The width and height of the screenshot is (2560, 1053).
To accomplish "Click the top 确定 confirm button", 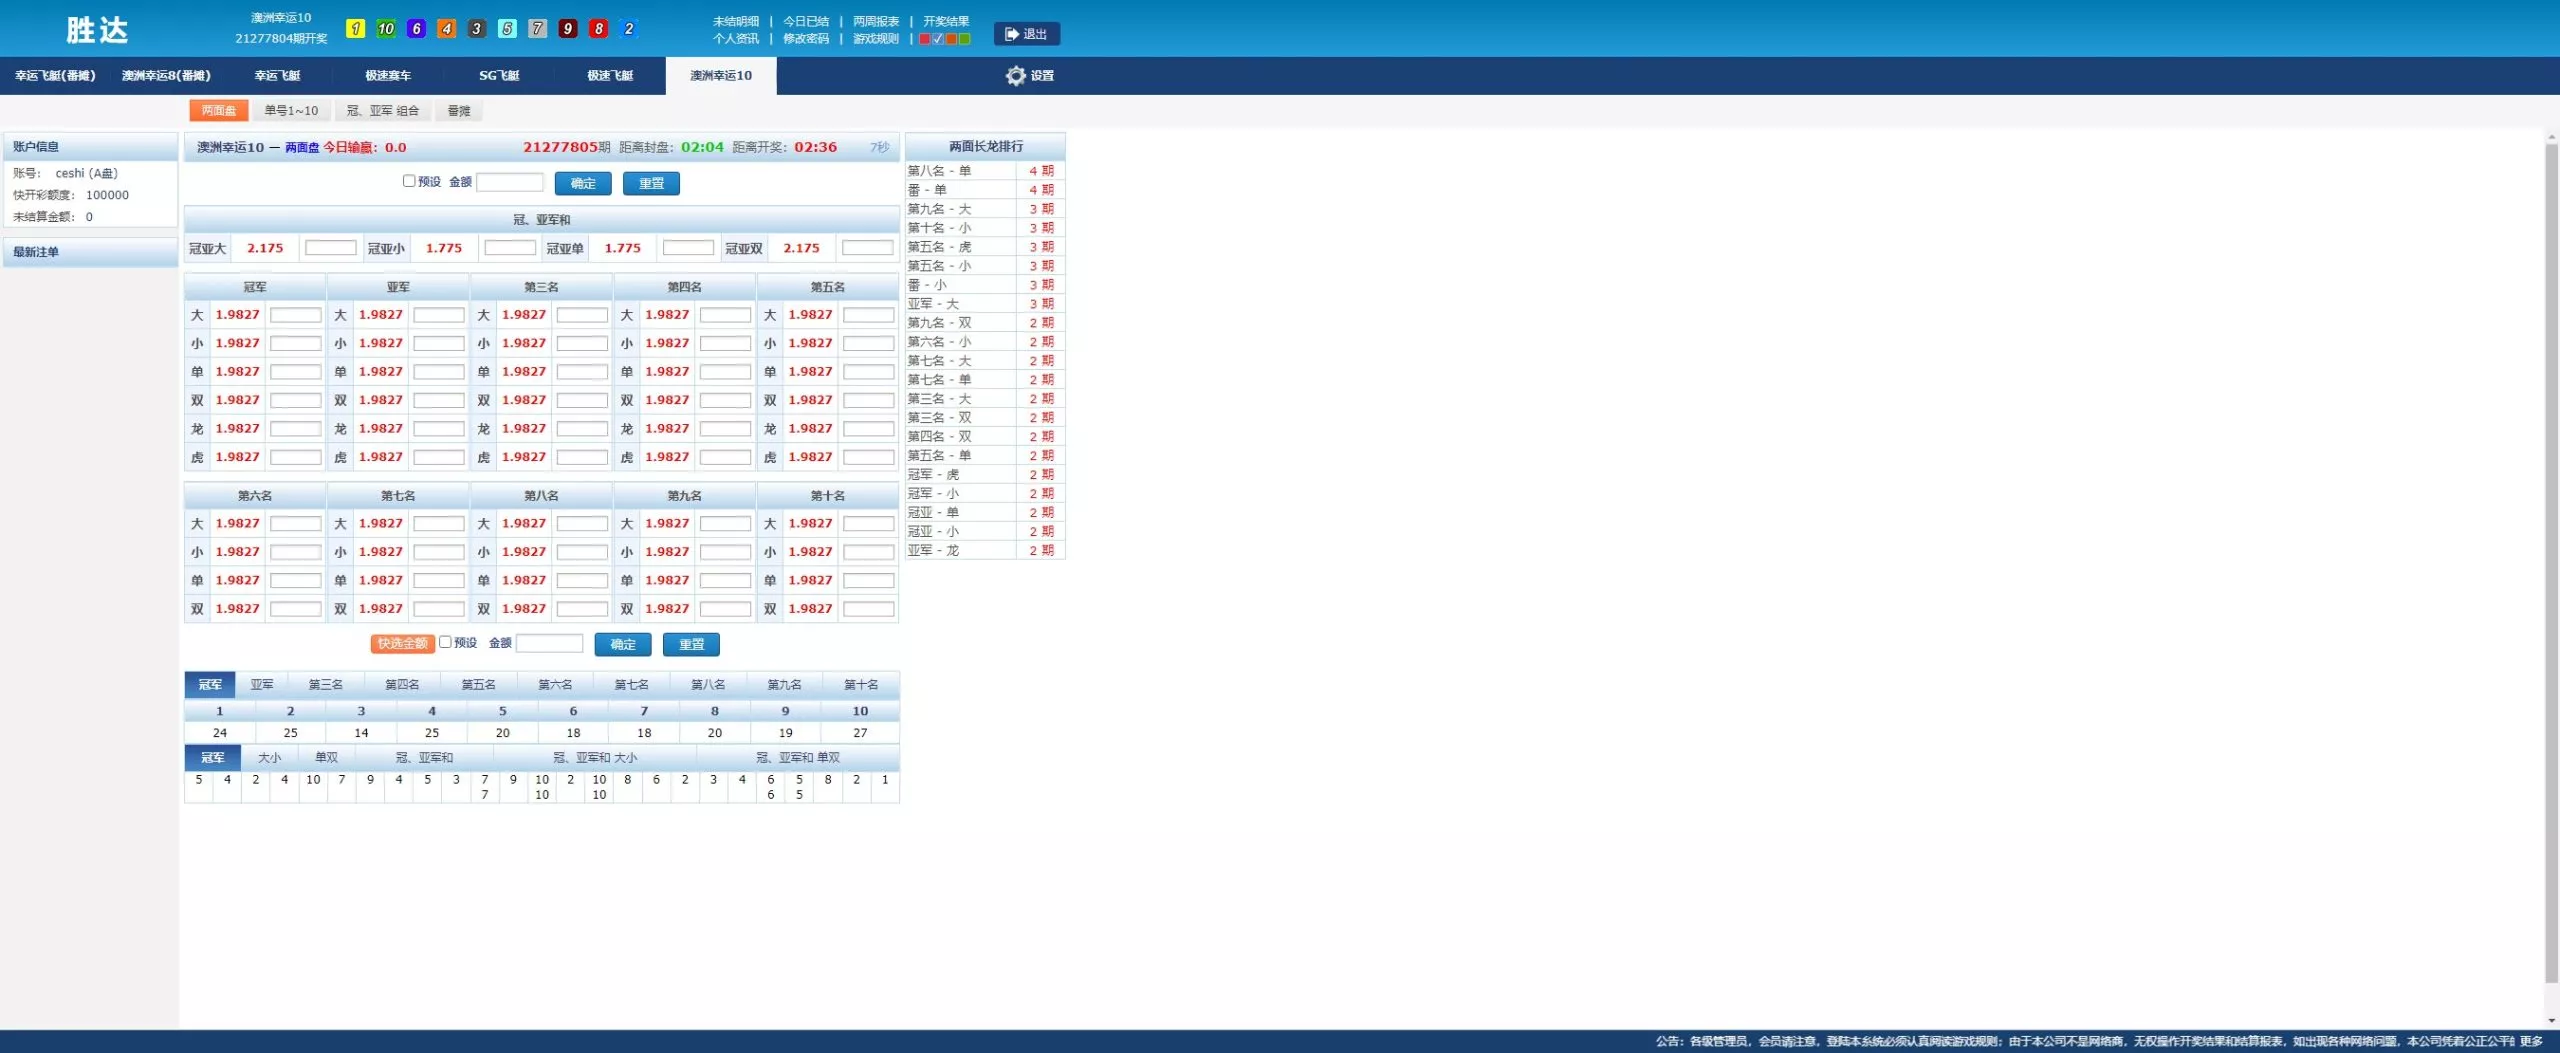I will pyautogui.click(x=582, y=184).
